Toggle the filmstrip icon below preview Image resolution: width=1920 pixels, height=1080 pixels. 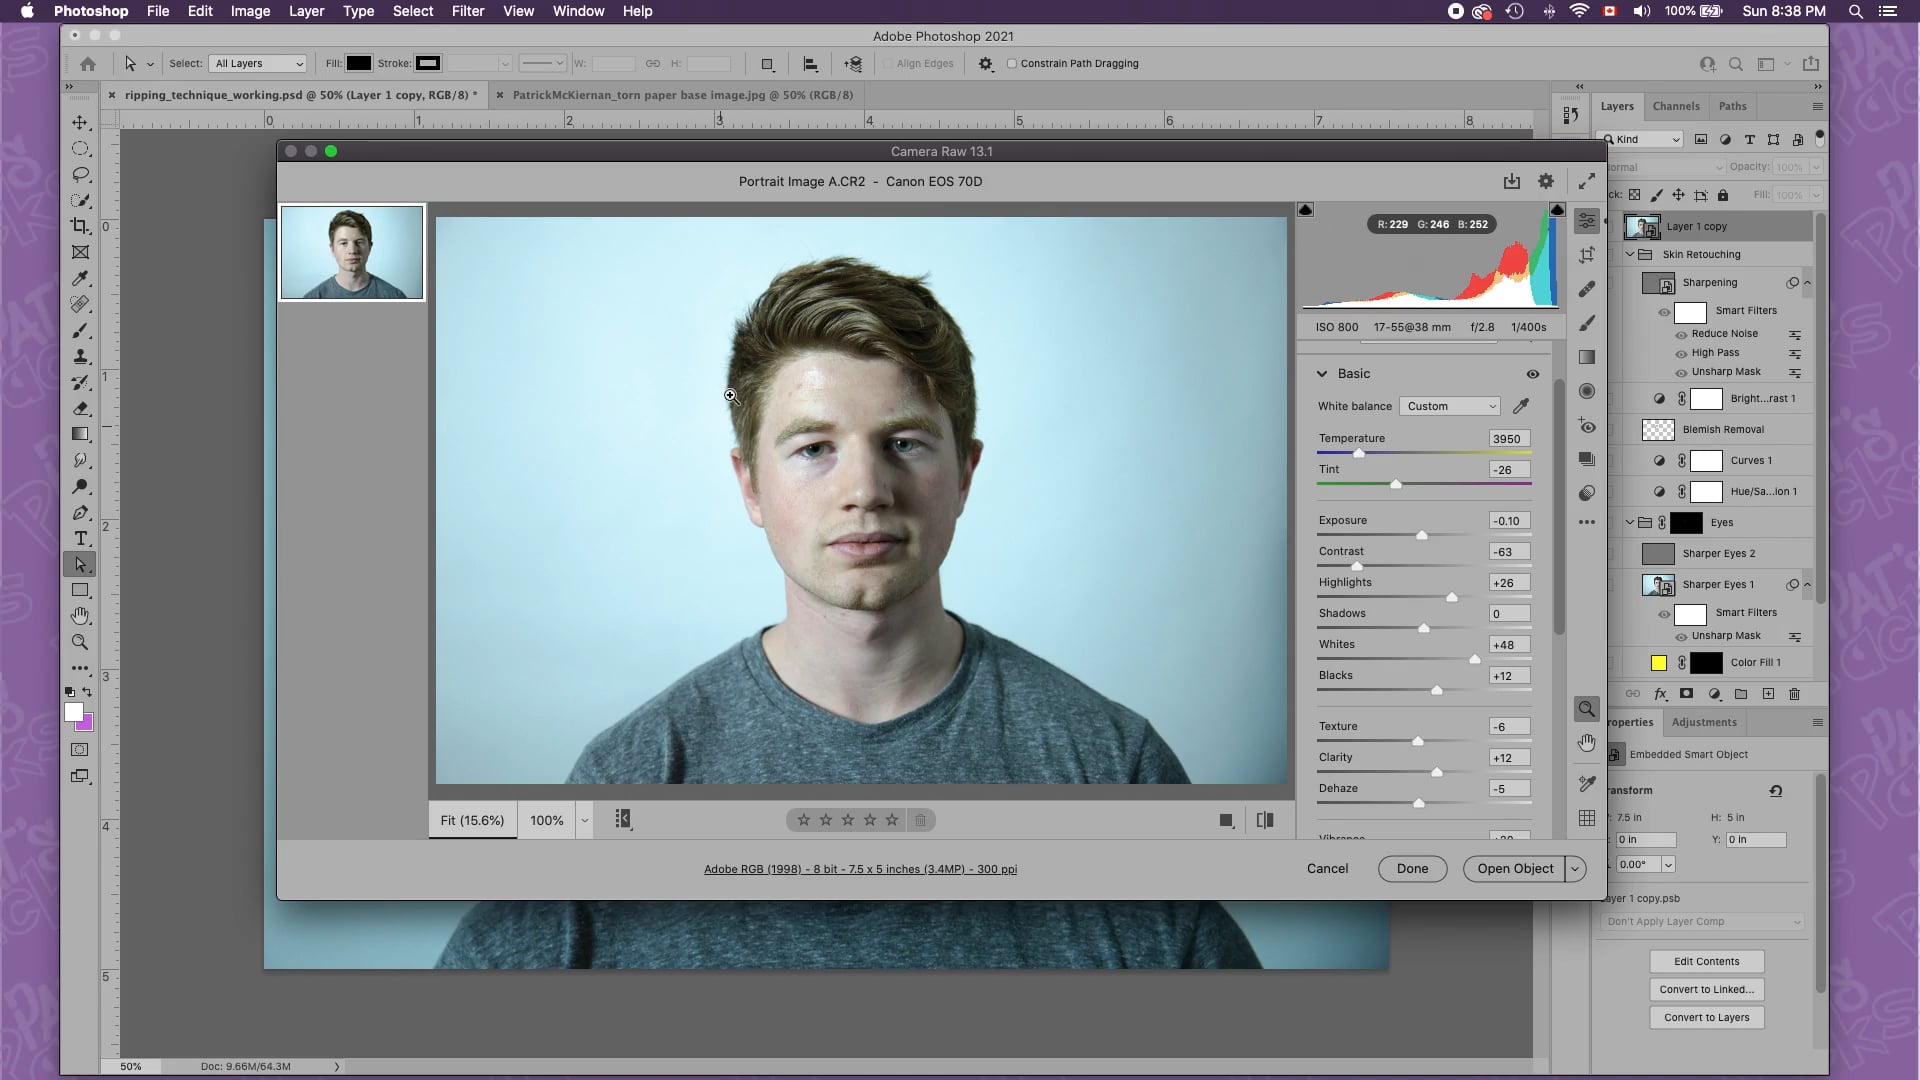[x=623, y=819]
